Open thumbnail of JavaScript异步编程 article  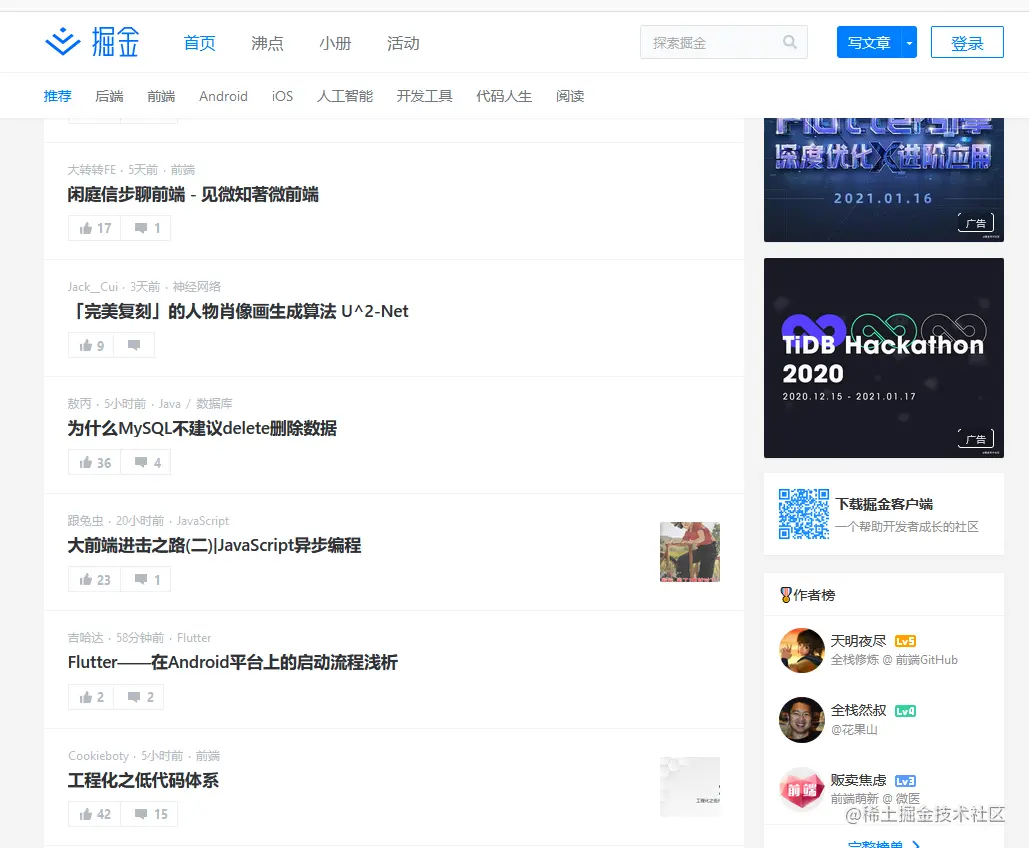pos(690,552)
